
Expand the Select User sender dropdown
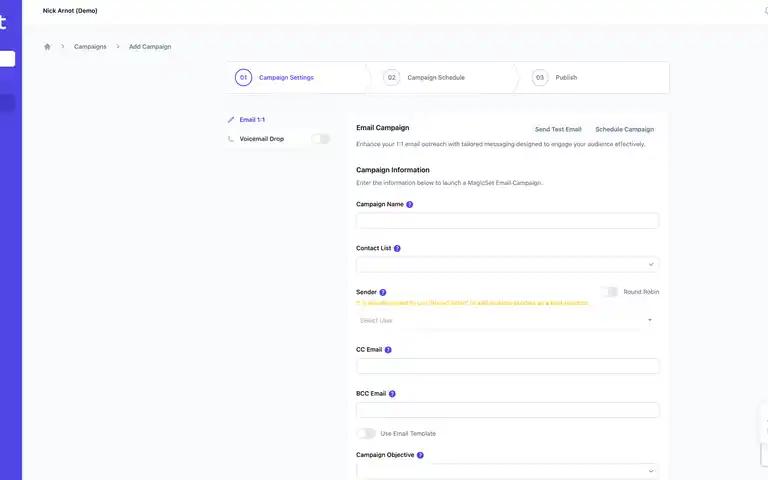point(507,320)
